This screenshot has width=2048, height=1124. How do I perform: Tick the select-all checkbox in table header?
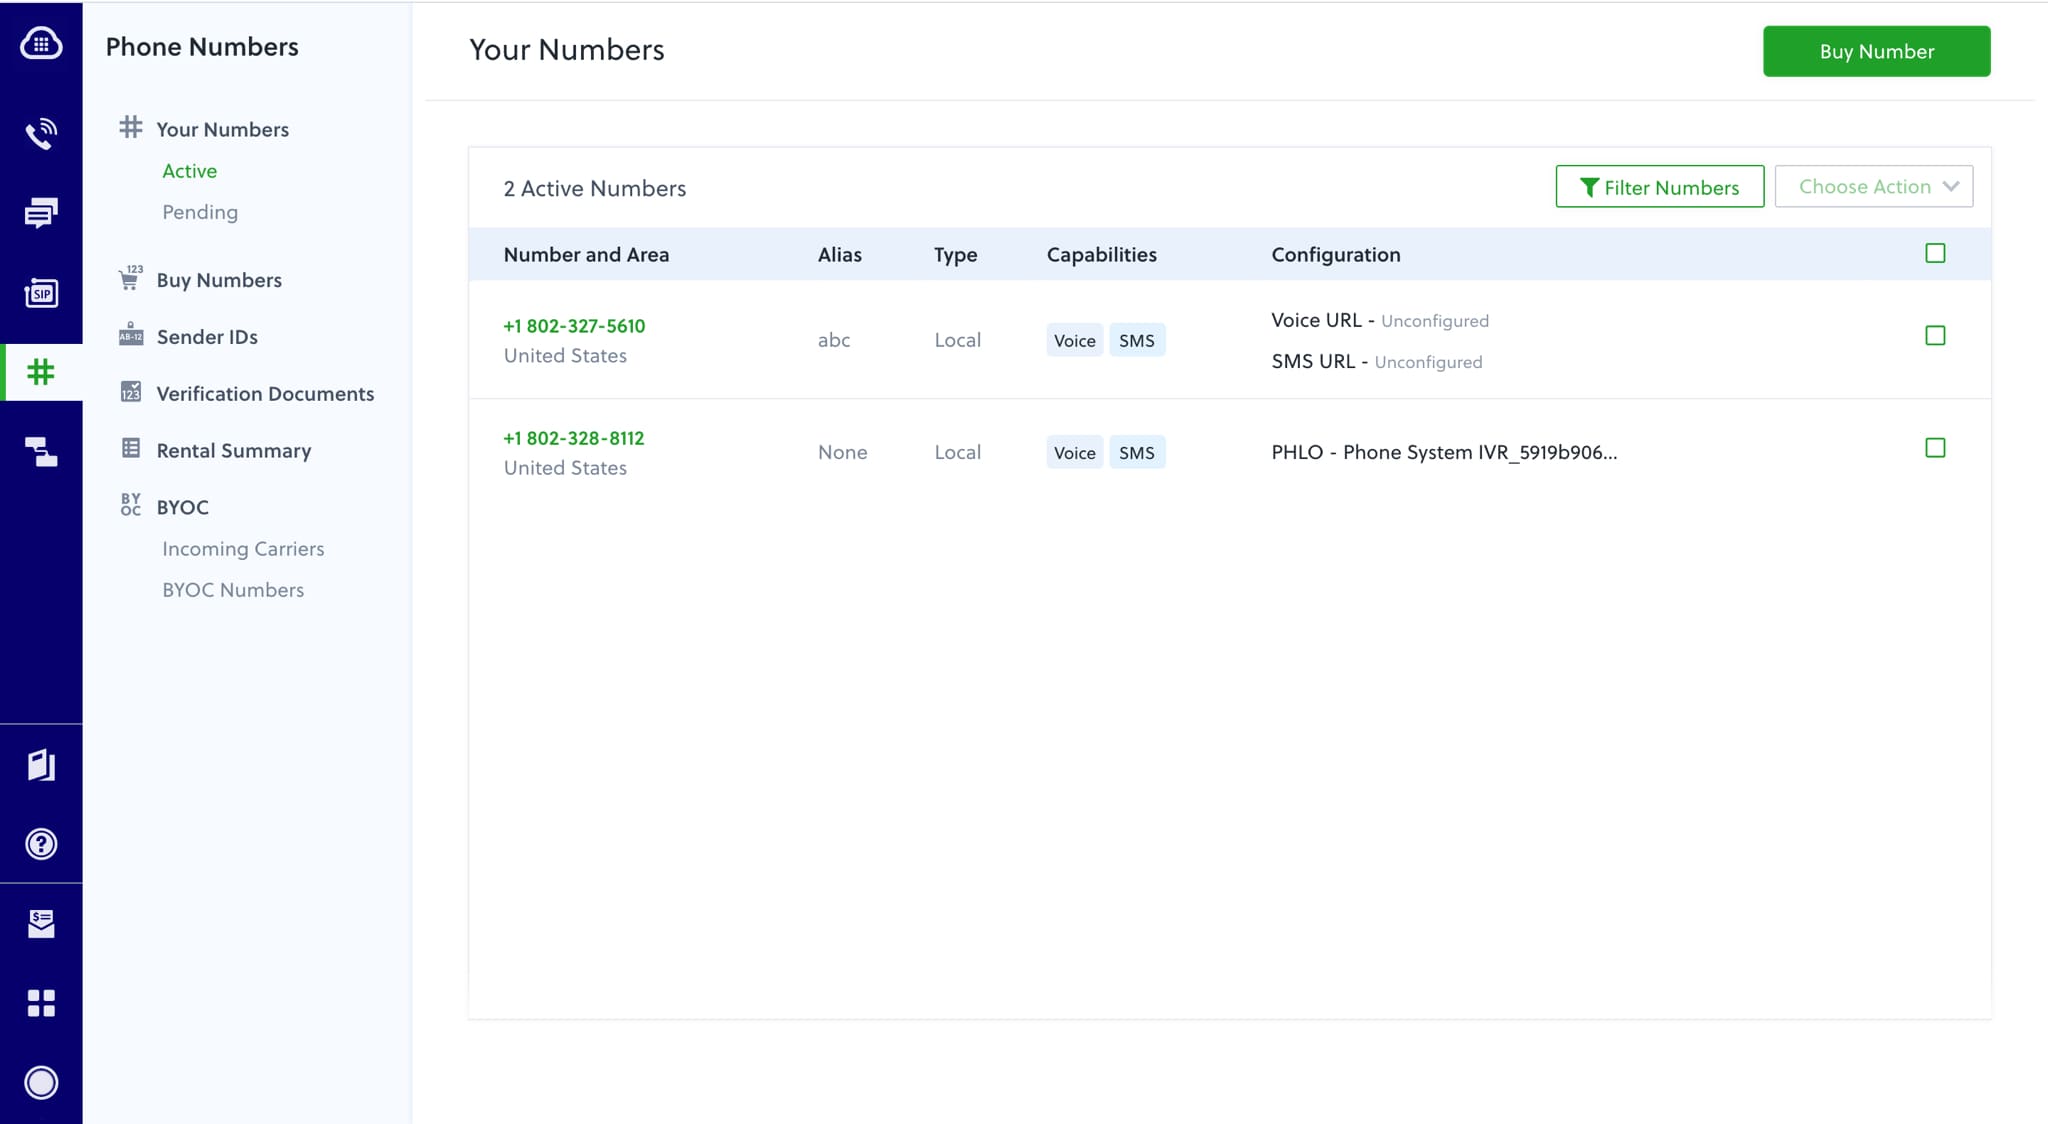(1935, 254)
